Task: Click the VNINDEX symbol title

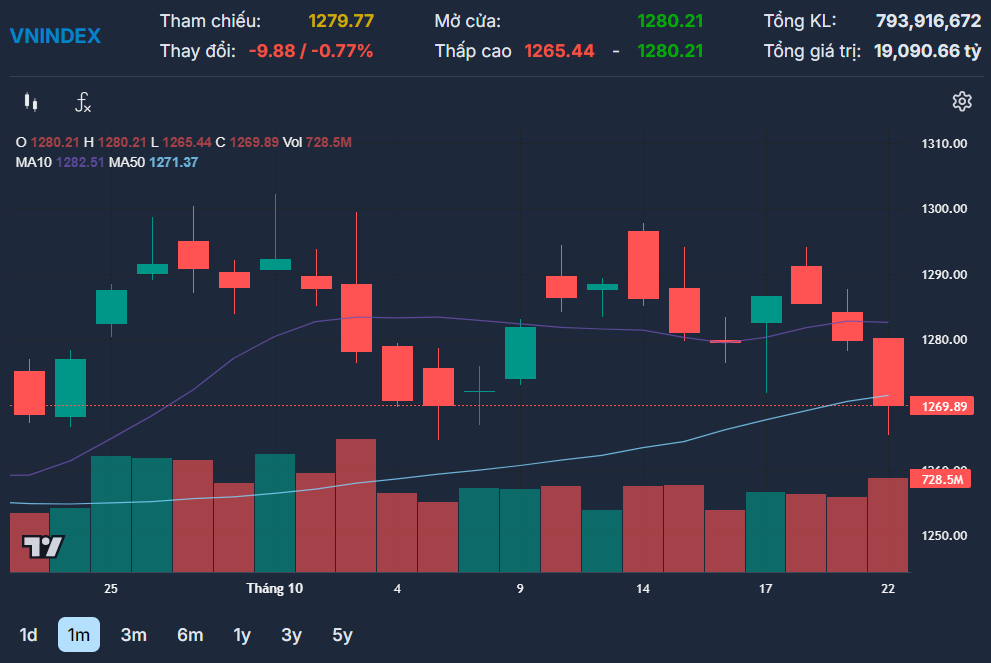Action: 55,36
